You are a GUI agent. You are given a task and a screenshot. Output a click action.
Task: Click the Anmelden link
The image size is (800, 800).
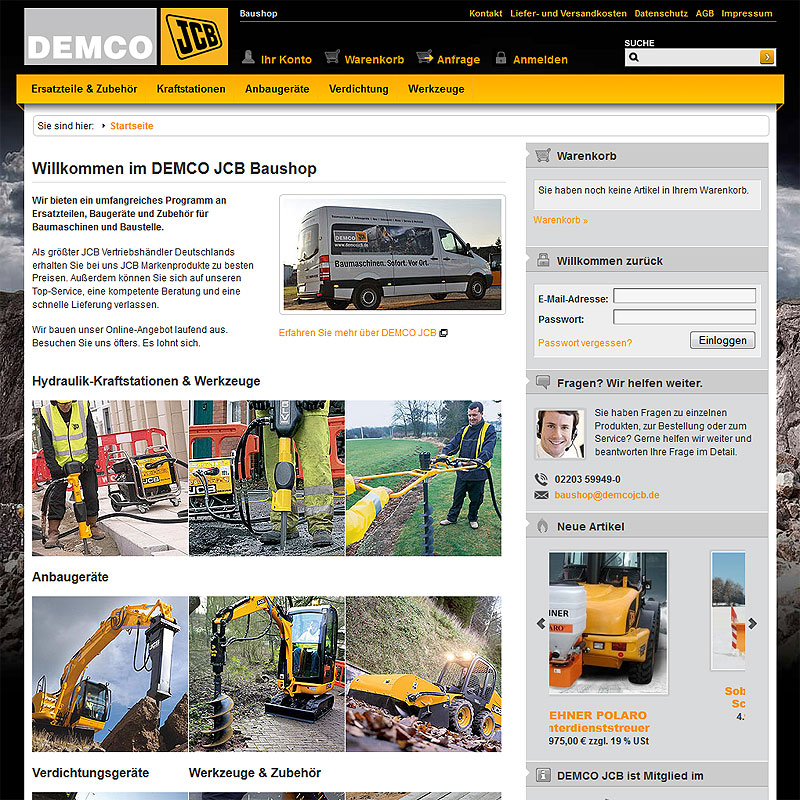pyautogui.click(x=540, y=60)
